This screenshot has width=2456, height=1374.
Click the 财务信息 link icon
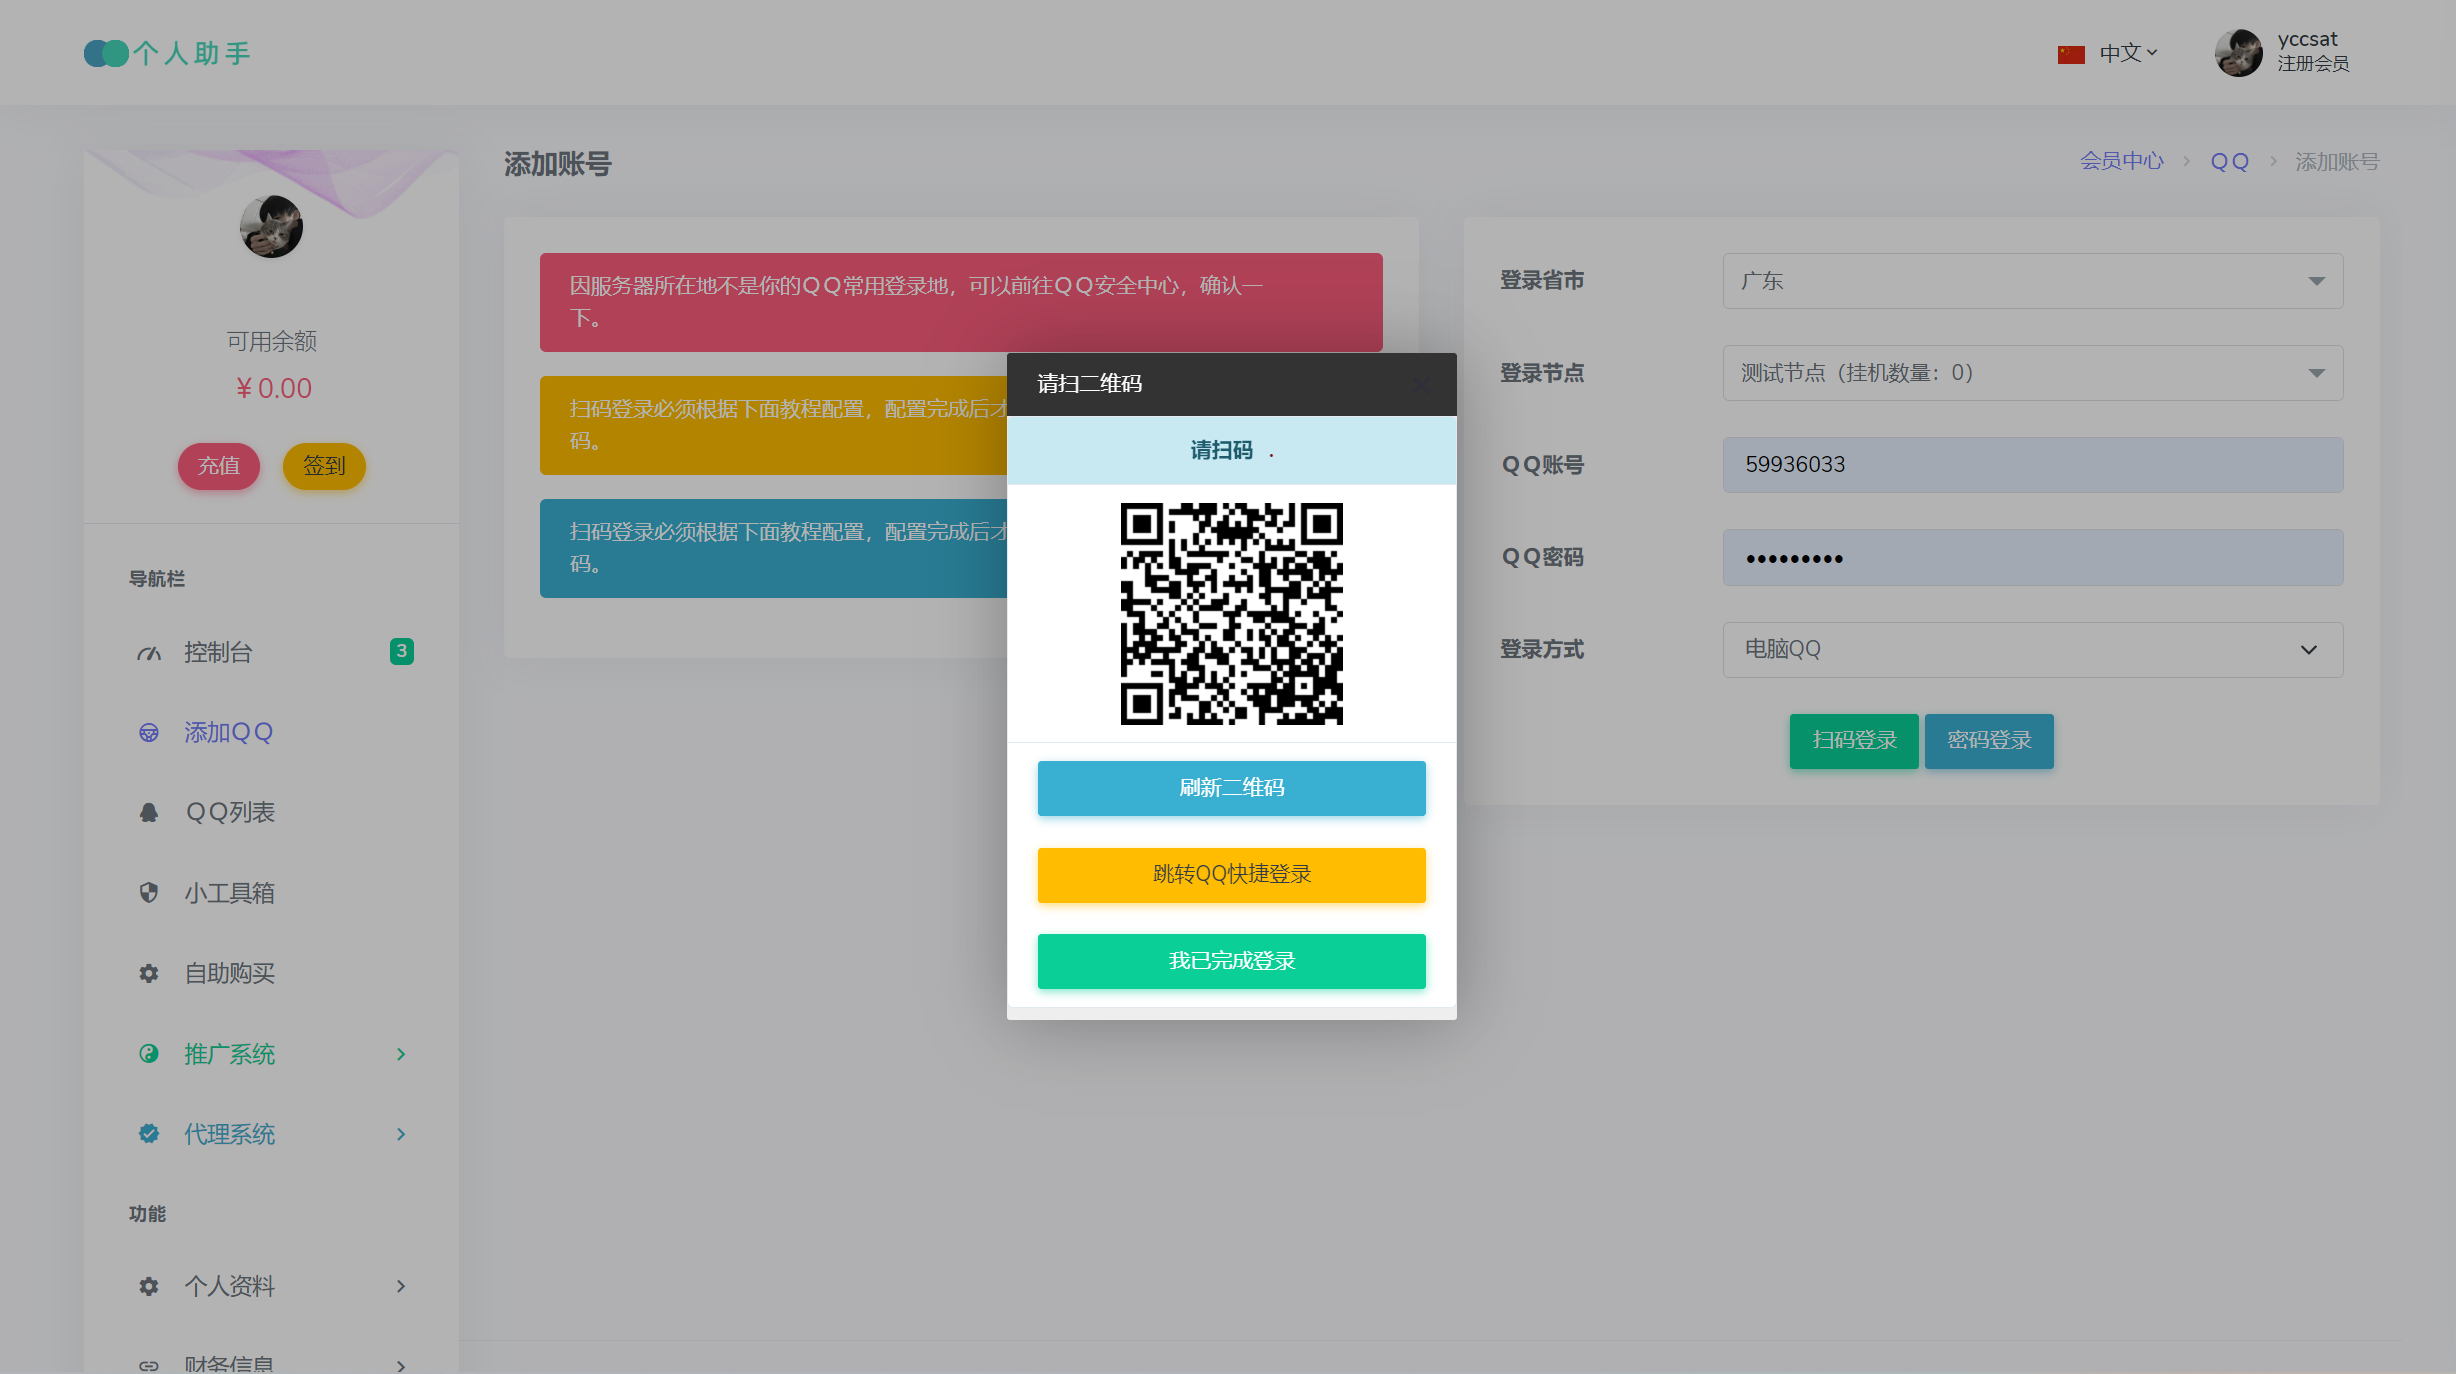pos(149,1365)
